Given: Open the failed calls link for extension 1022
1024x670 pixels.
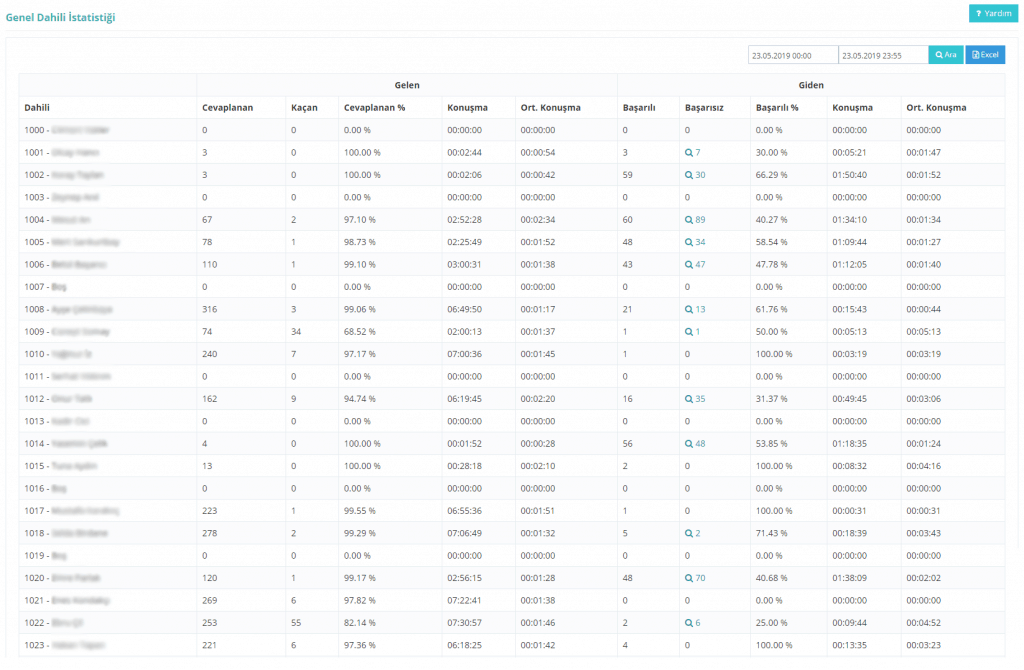Looking at the screenshot, I should point(692,623).
